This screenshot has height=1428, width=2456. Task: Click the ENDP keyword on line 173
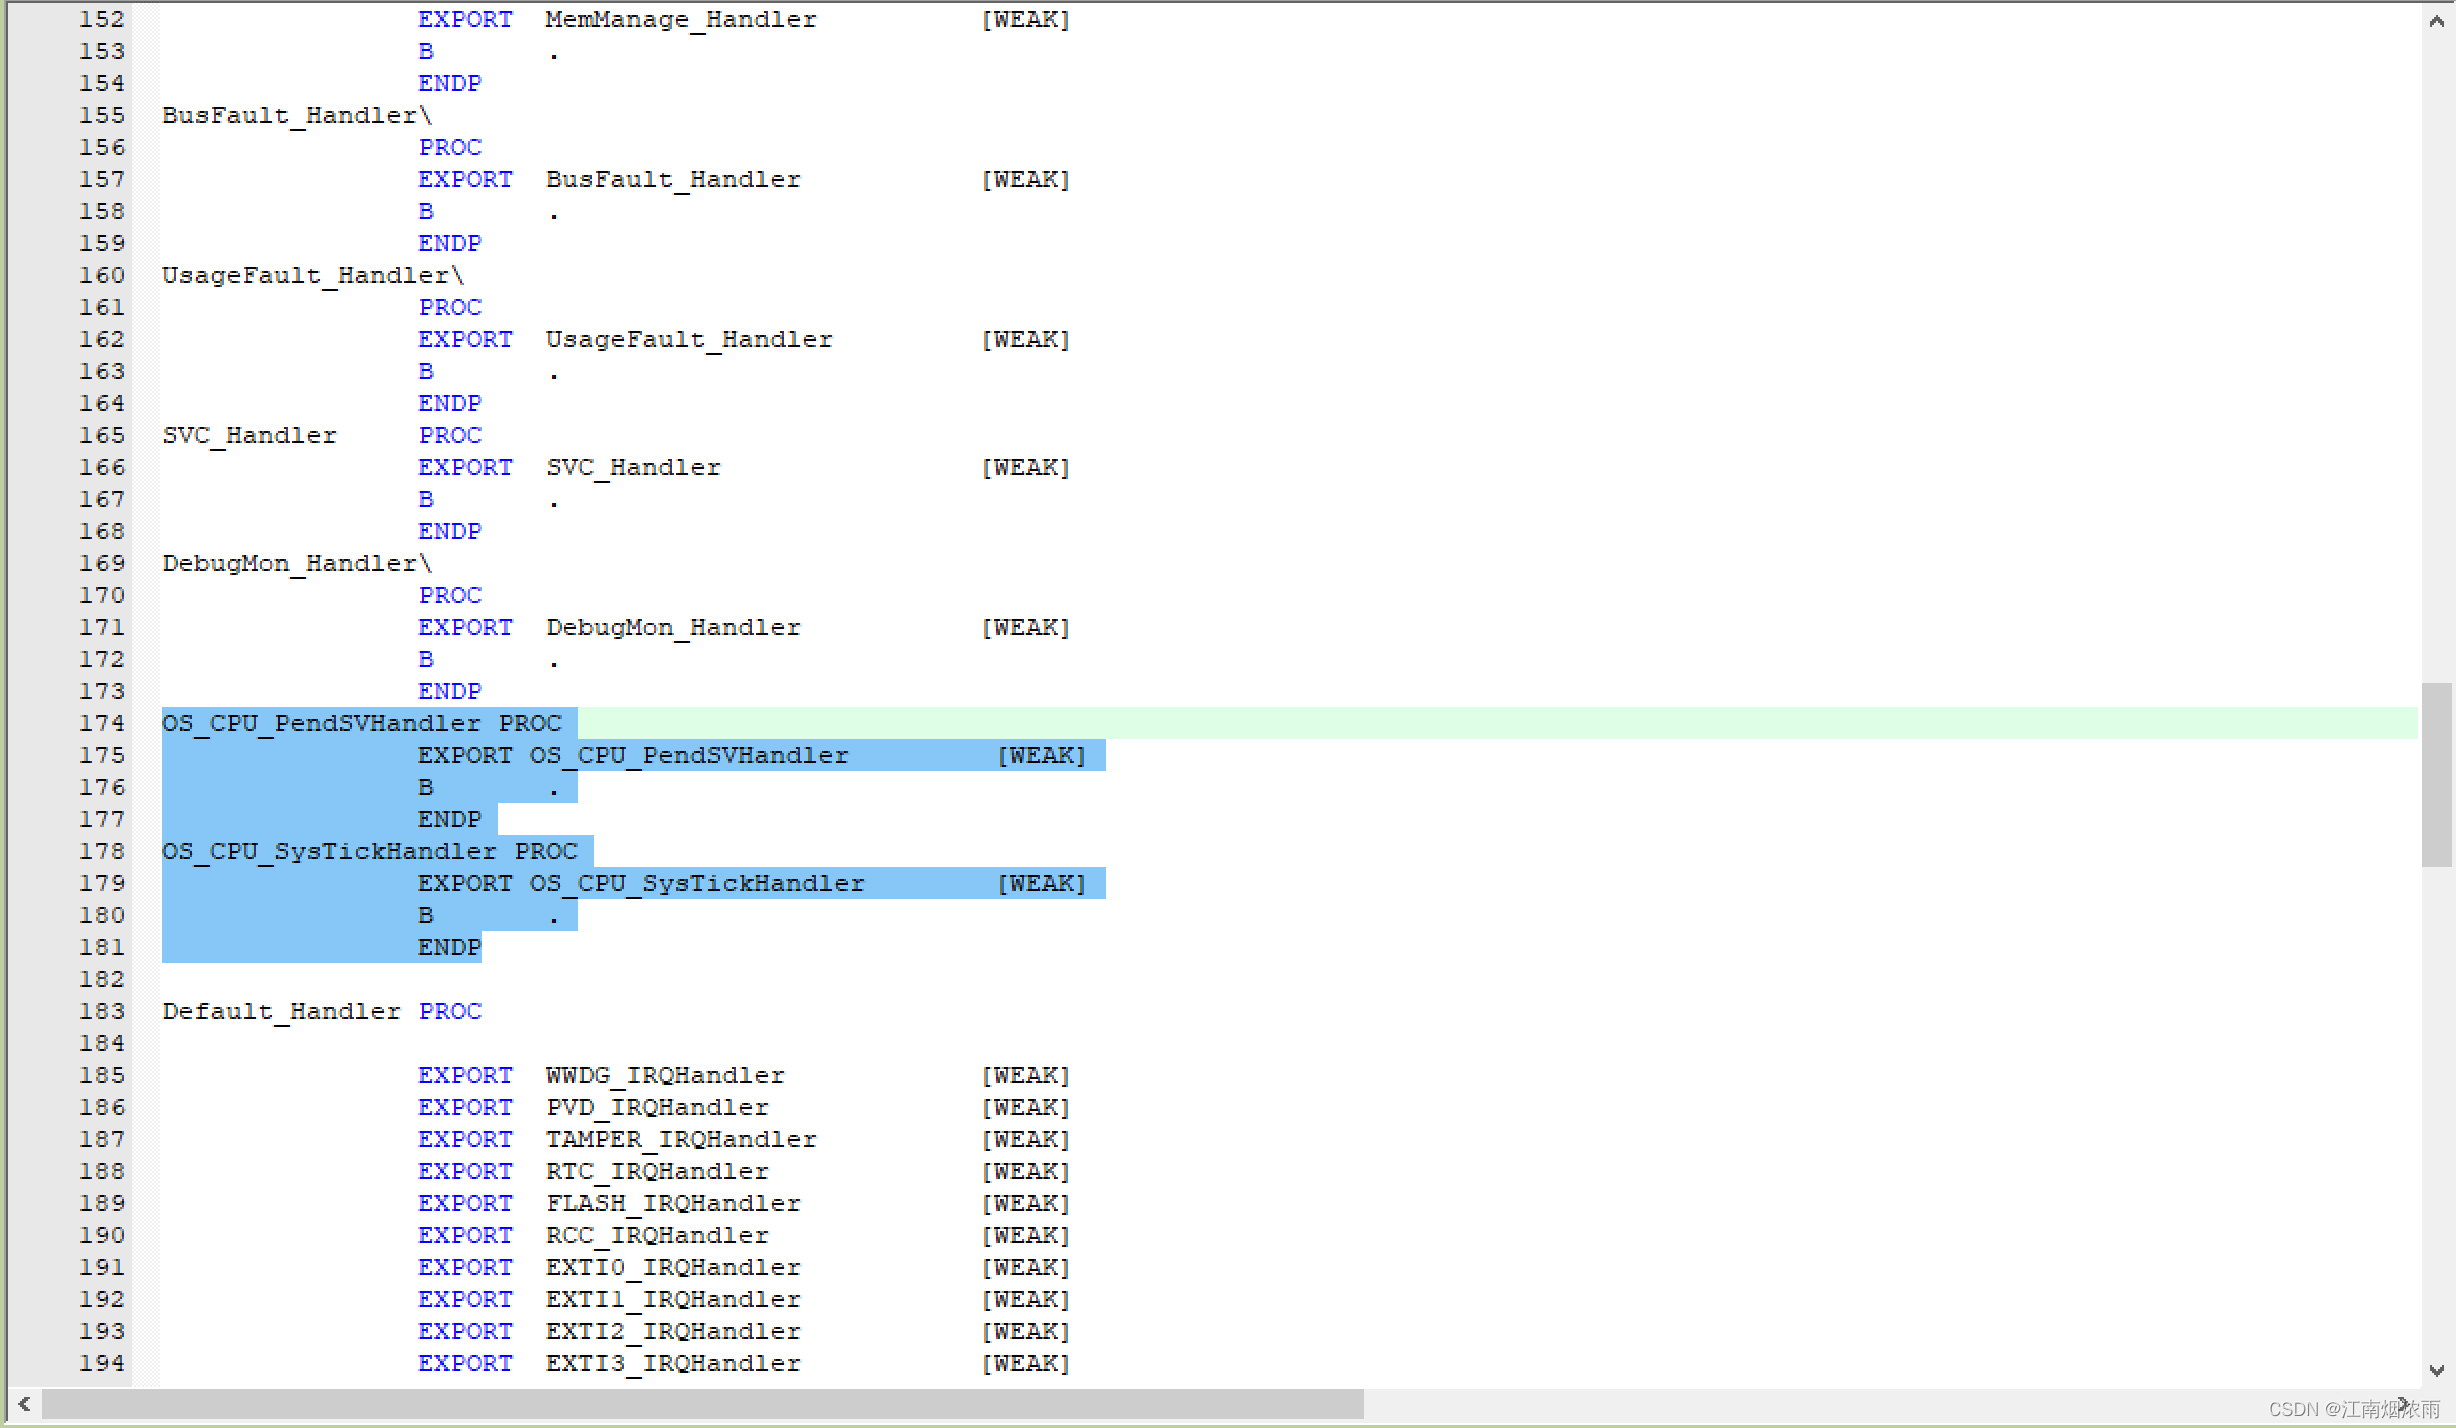[x=450, y=691]
